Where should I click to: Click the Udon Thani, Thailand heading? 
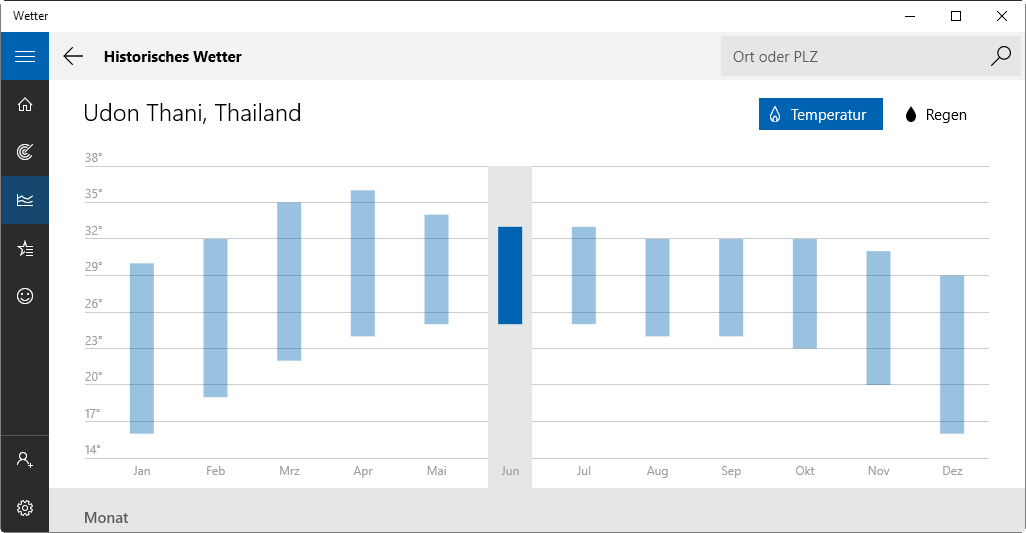(x=192, y=113)
